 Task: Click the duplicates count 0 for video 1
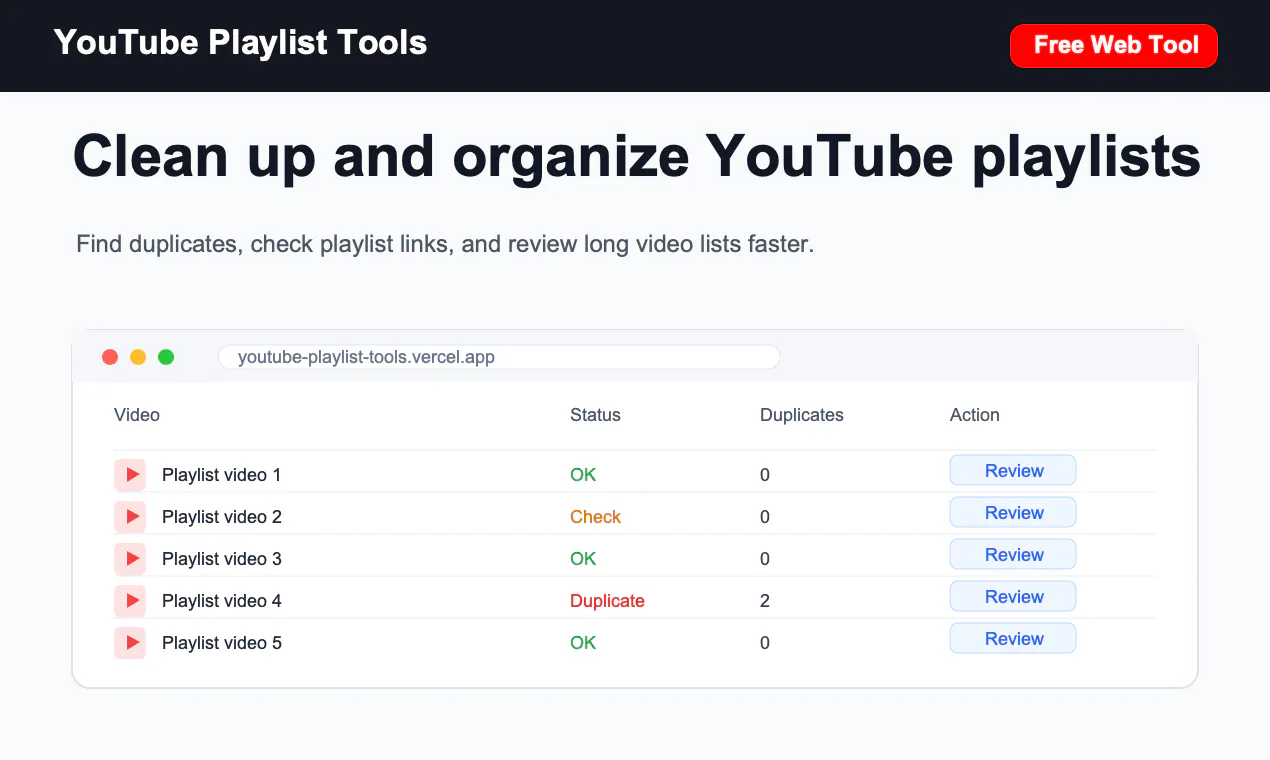765,475
